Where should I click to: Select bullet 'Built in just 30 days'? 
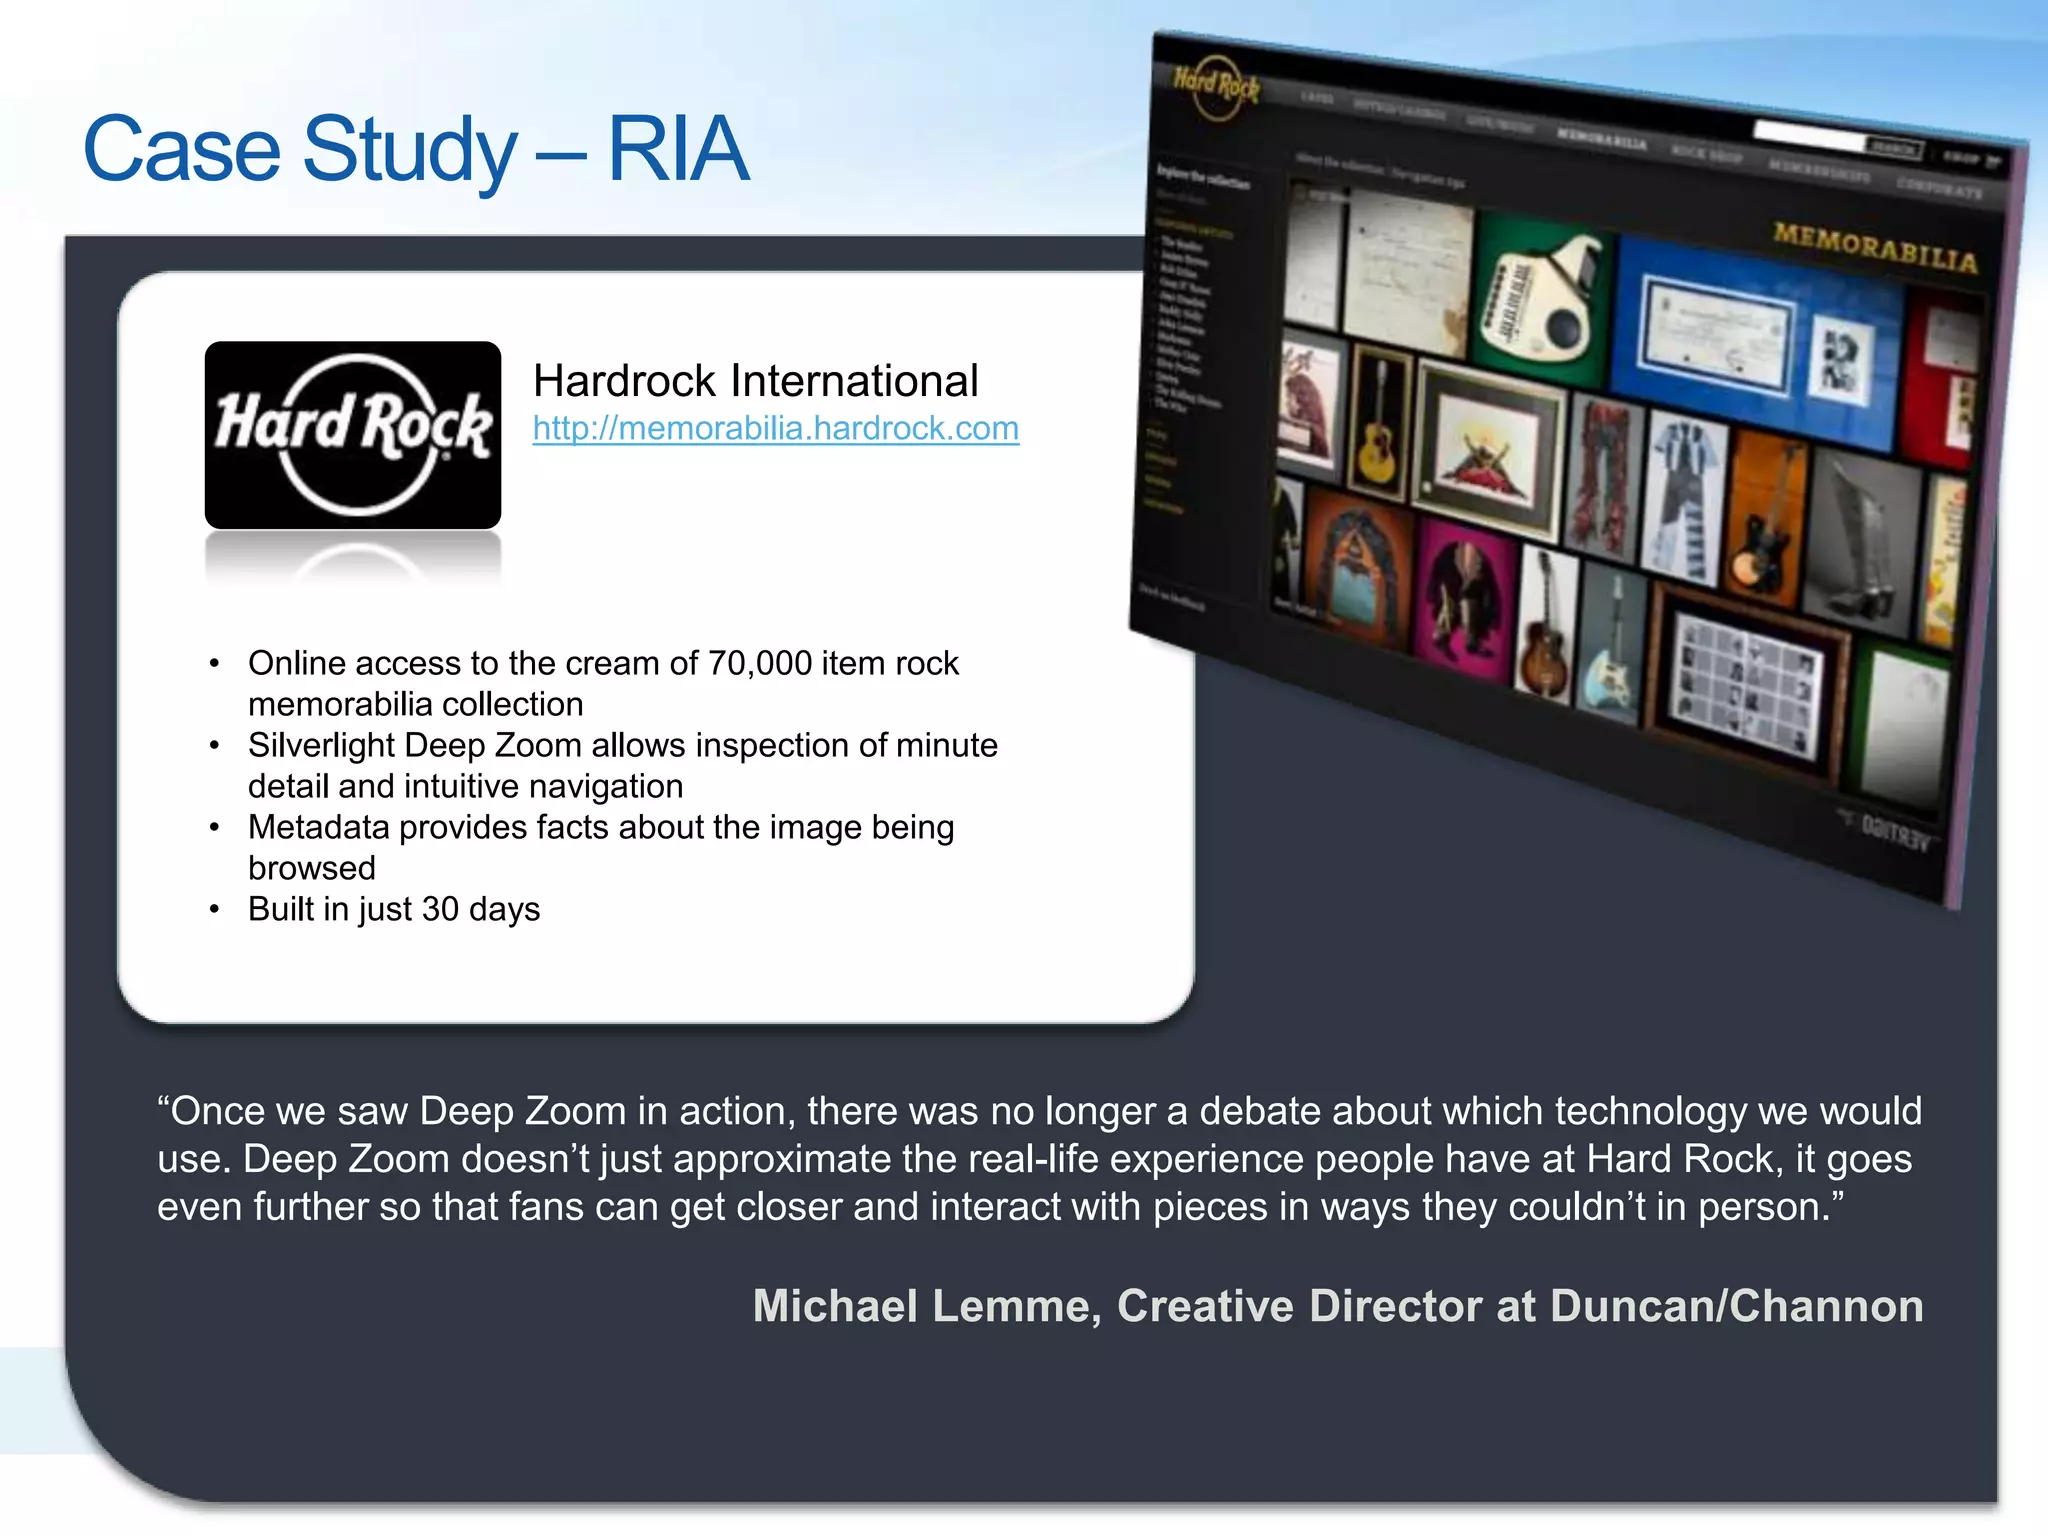pyautogui.click(x=394, y=909)
